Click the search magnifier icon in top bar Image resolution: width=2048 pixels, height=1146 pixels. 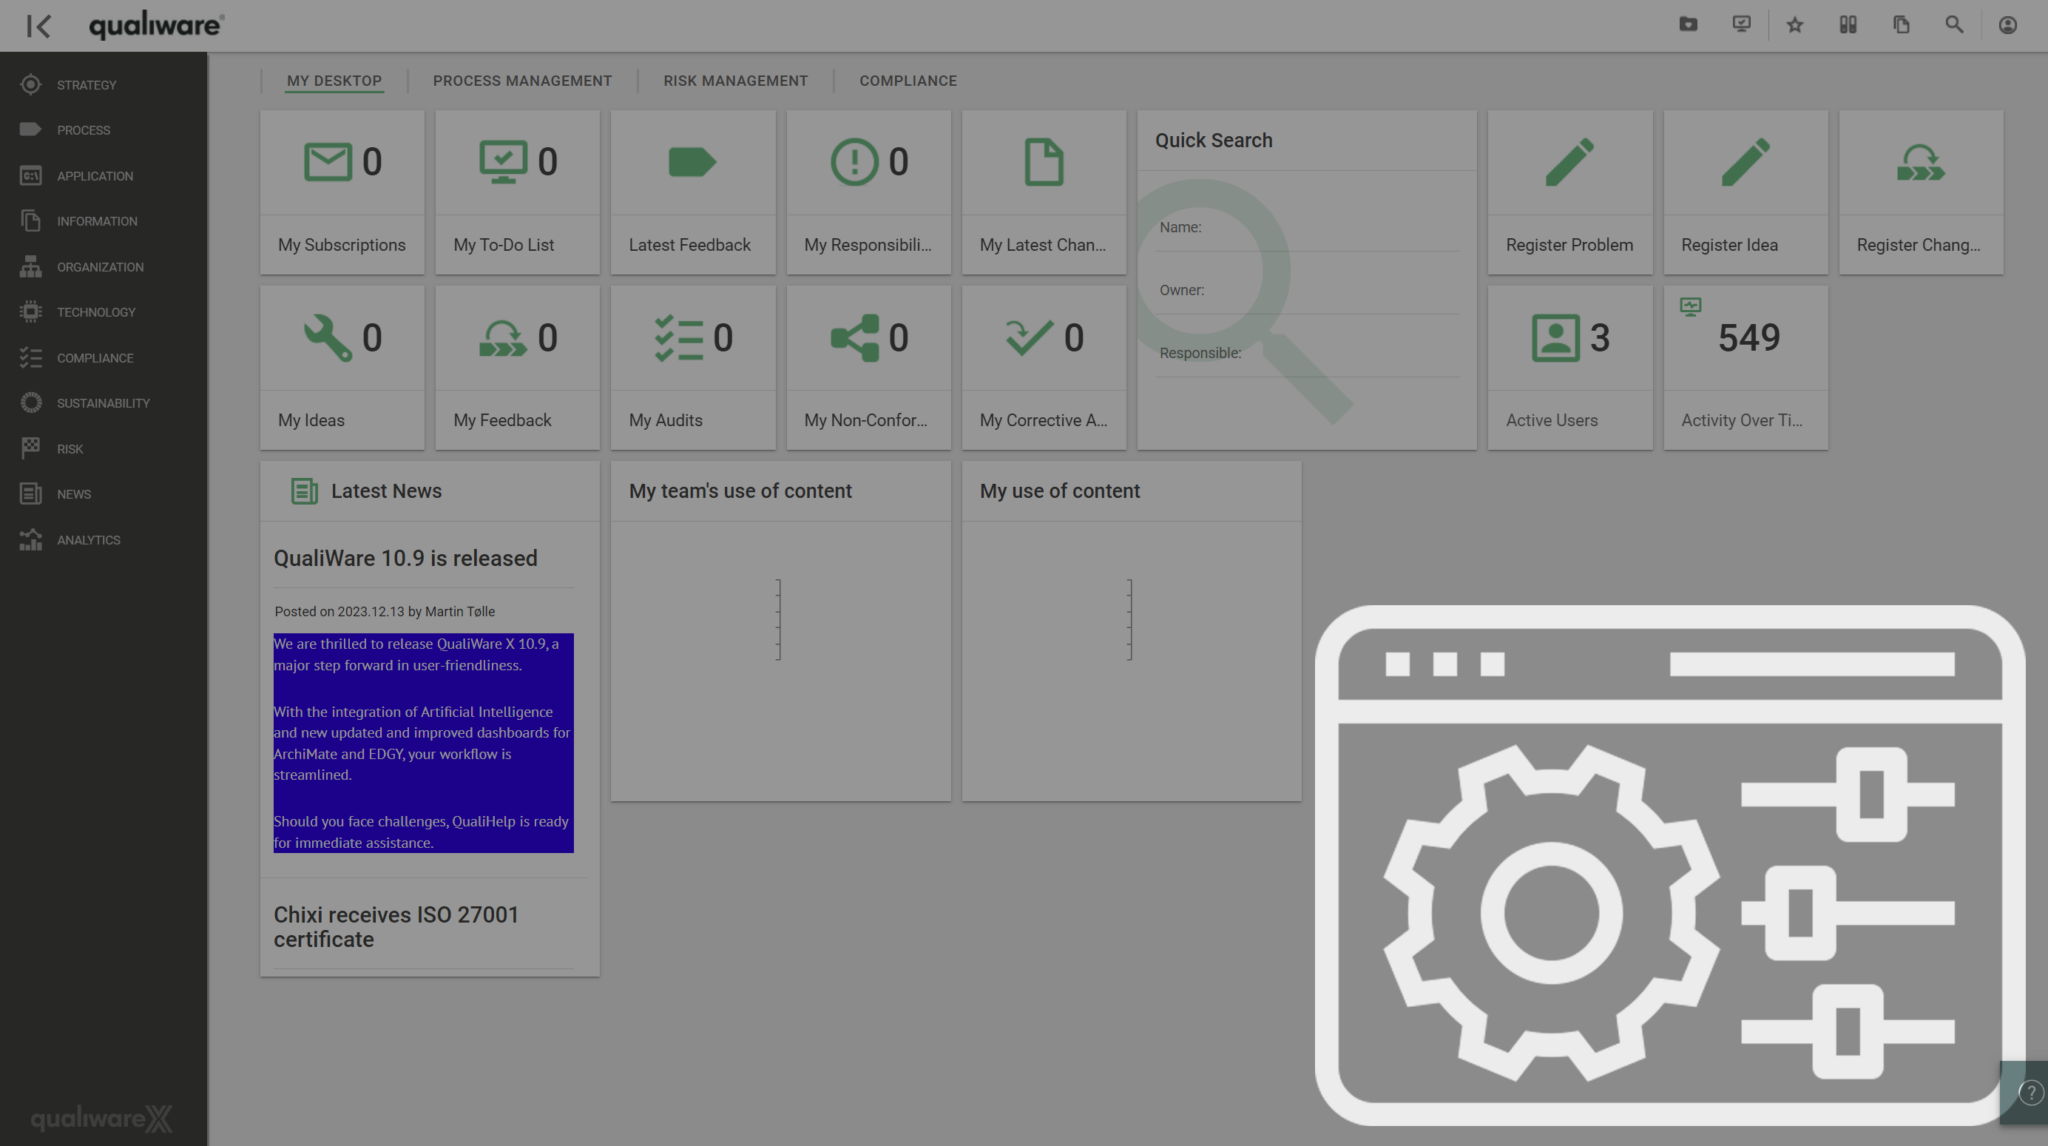coord(1954,26)
